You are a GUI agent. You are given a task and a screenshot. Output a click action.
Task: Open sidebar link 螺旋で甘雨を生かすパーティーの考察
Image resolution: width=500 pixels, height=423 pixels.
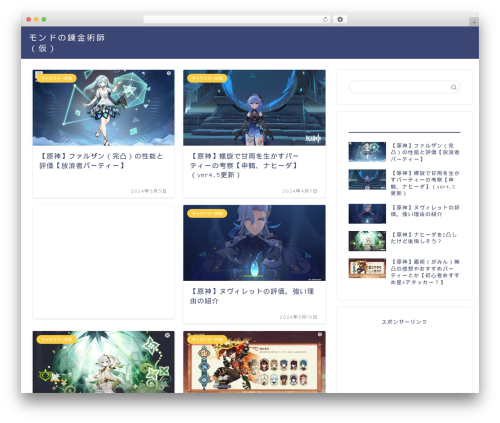point(425,183)
